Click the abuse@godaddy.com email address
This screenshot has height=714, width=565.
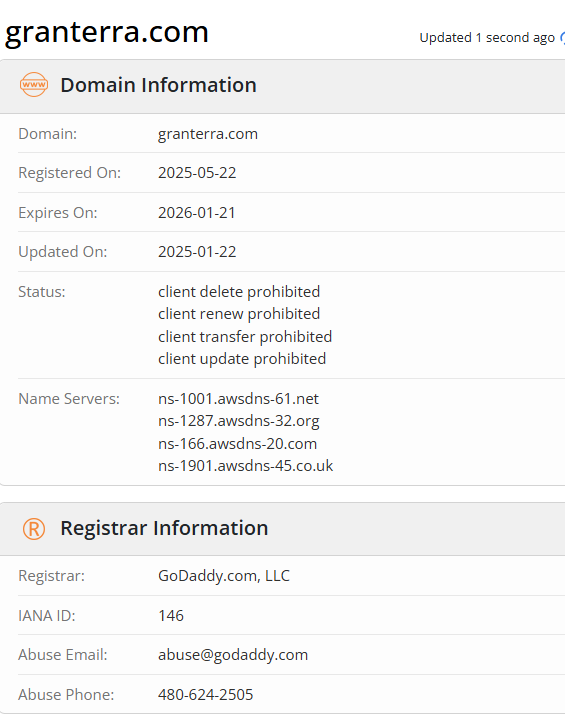[233, 655]
